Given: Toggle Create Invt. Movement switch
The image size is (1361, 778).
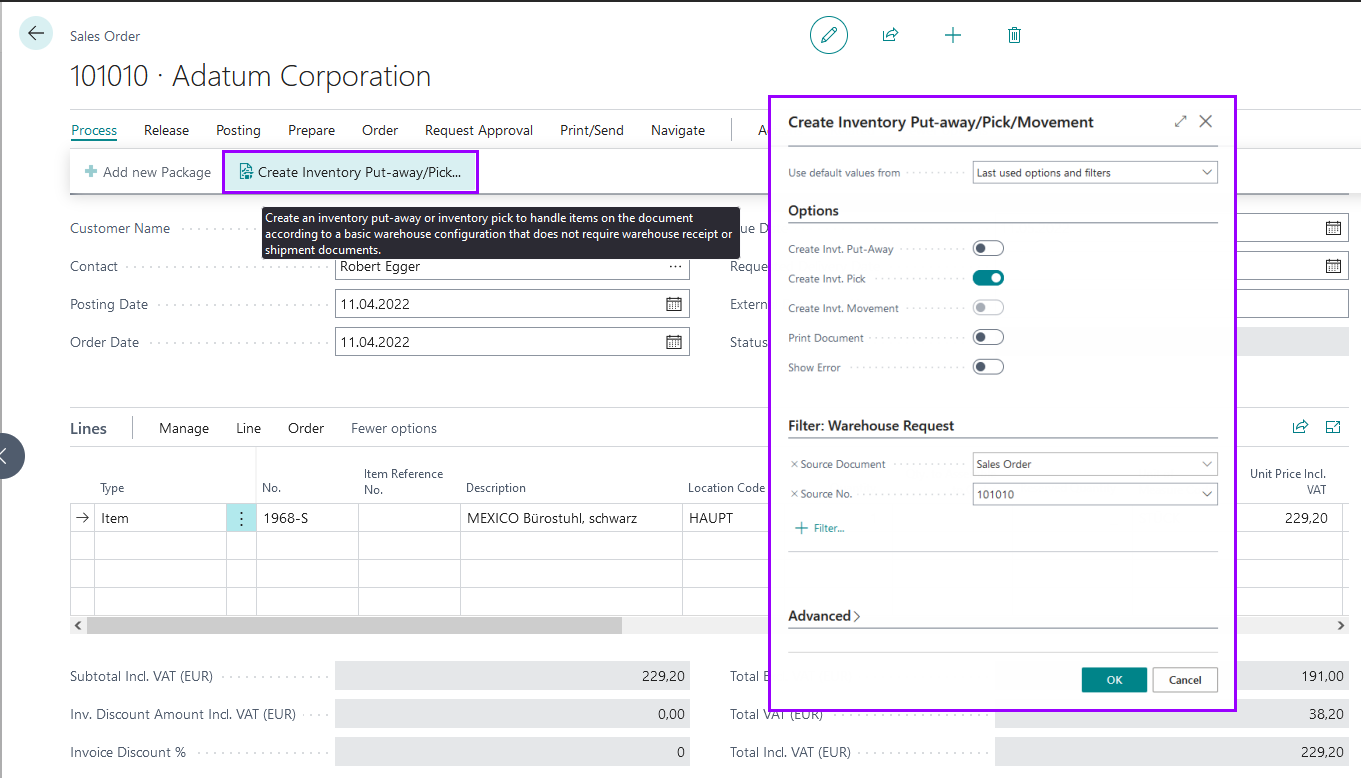Looking at the screenshot, I should [x=988, y=308].
